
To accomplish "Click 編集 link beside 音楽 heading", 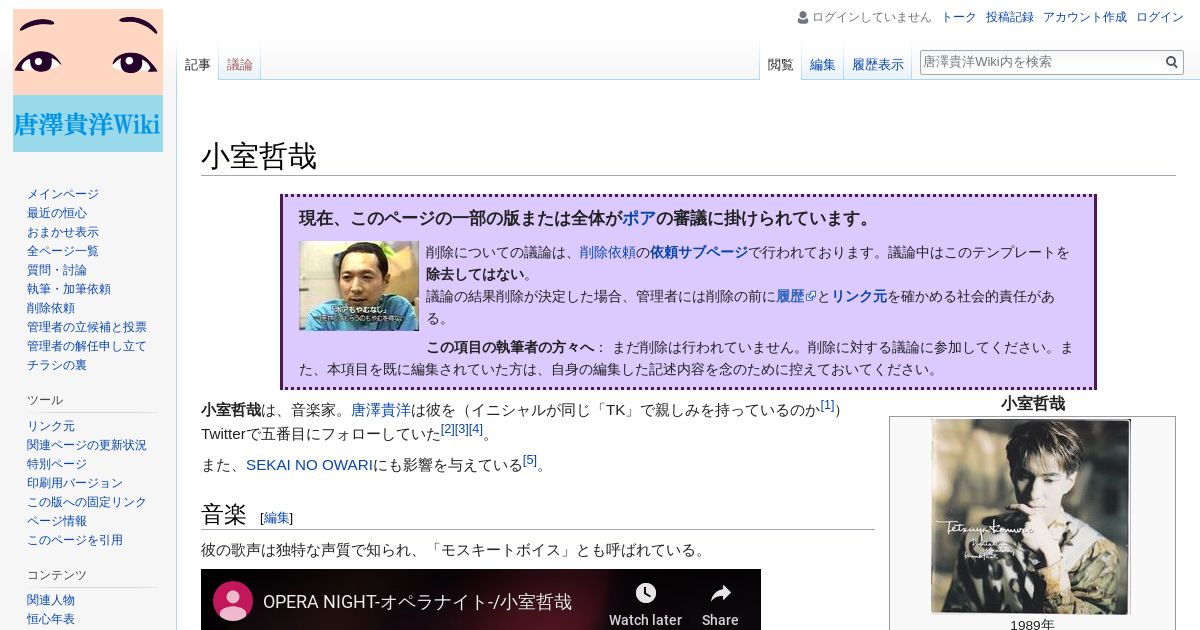I will tap(276, 518).
